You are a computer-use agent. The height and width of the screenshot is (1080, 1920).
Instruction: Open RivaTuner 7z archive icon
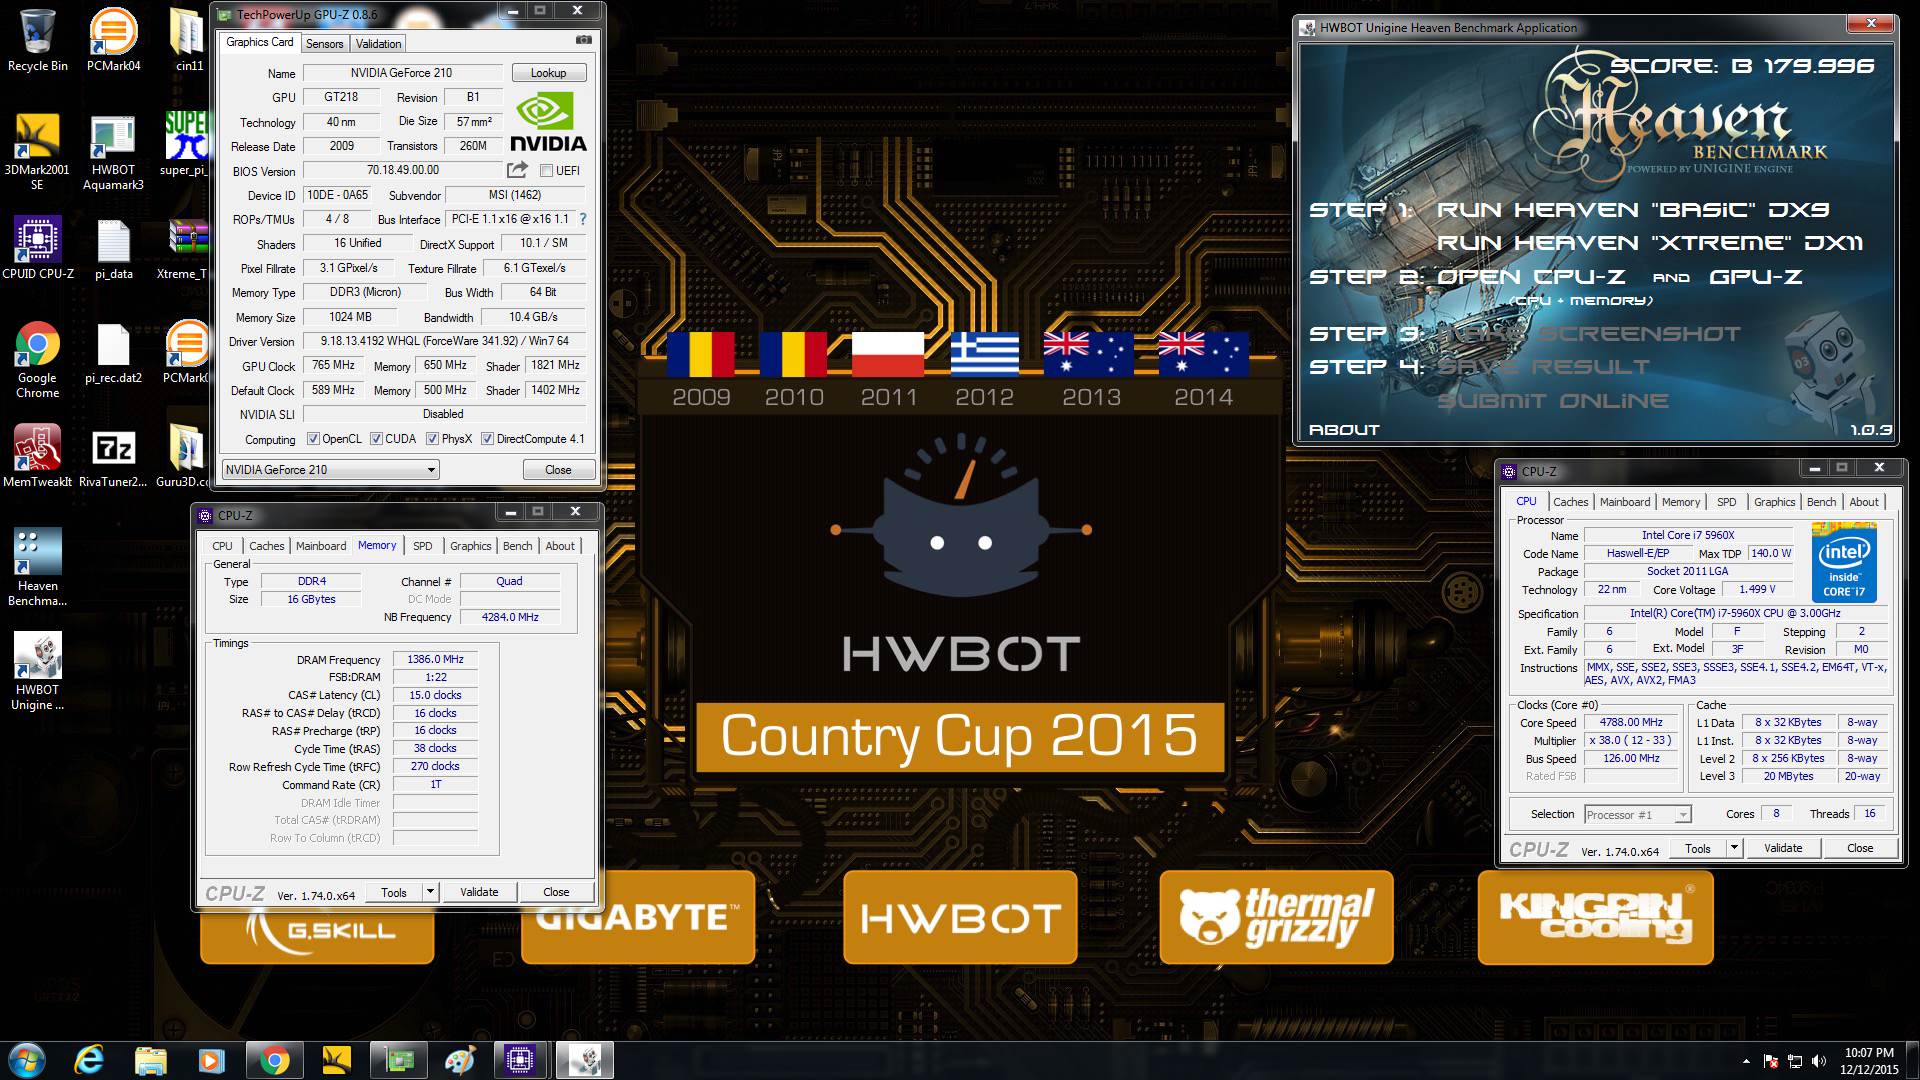point(113,456)
